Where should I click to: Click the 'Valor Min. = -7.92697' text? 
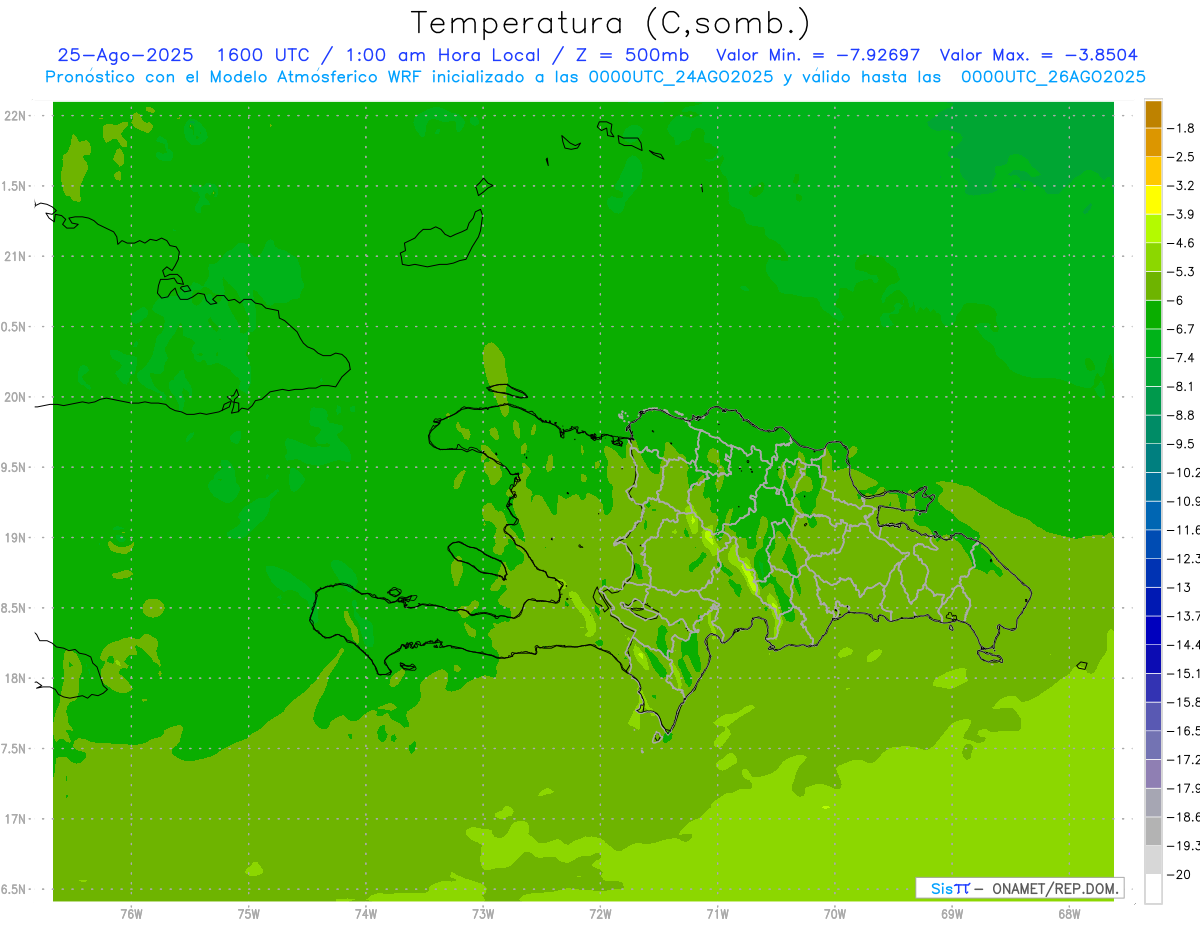pos(819,55)
